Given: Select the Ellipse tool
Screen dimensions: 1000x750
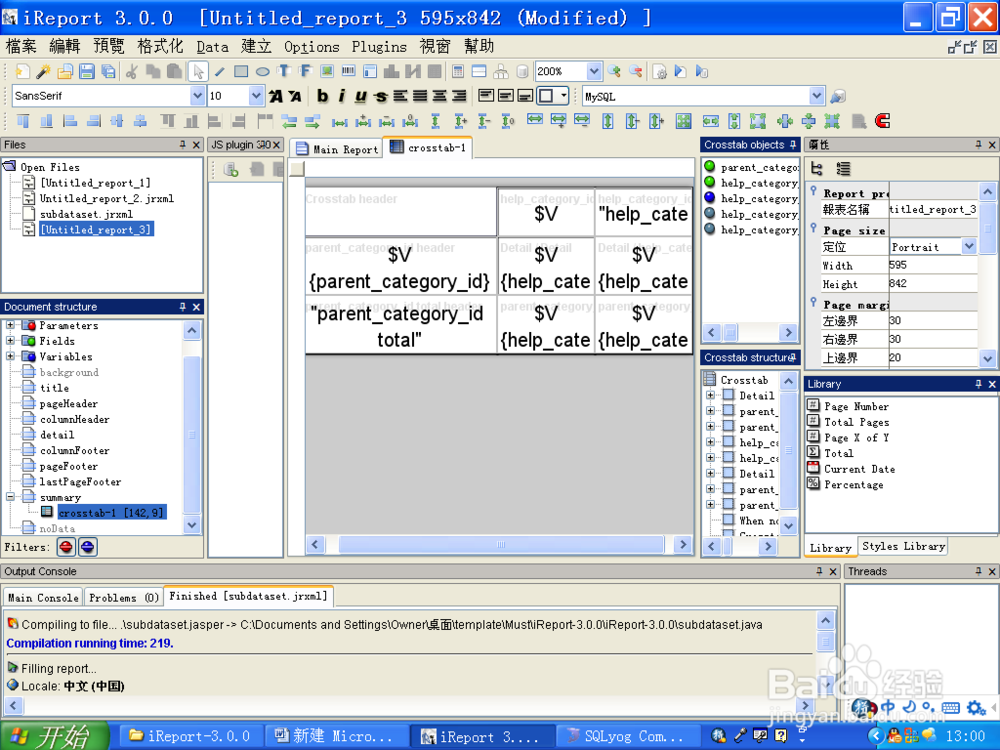Looking at the screenshot, I should click(262, 71).
